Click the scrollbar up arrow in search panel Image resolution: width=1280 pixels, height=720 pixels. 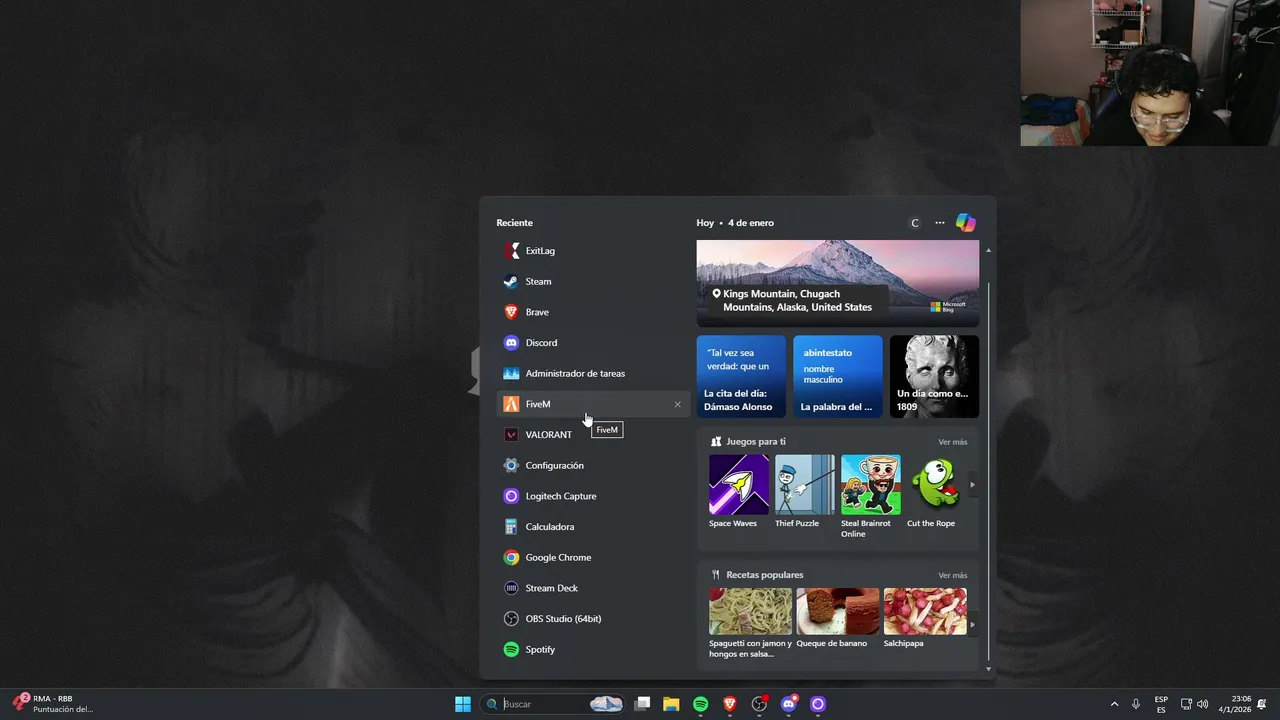coord(988,250)
